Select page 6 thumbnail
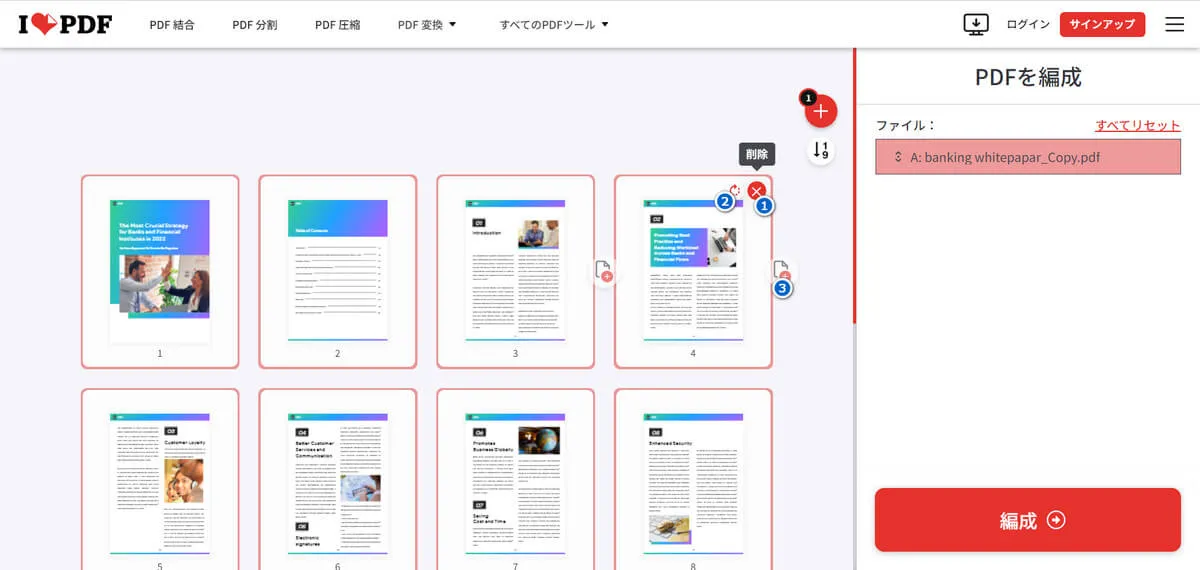Viewport: 1200px width, 570px height. coord(337,479)
